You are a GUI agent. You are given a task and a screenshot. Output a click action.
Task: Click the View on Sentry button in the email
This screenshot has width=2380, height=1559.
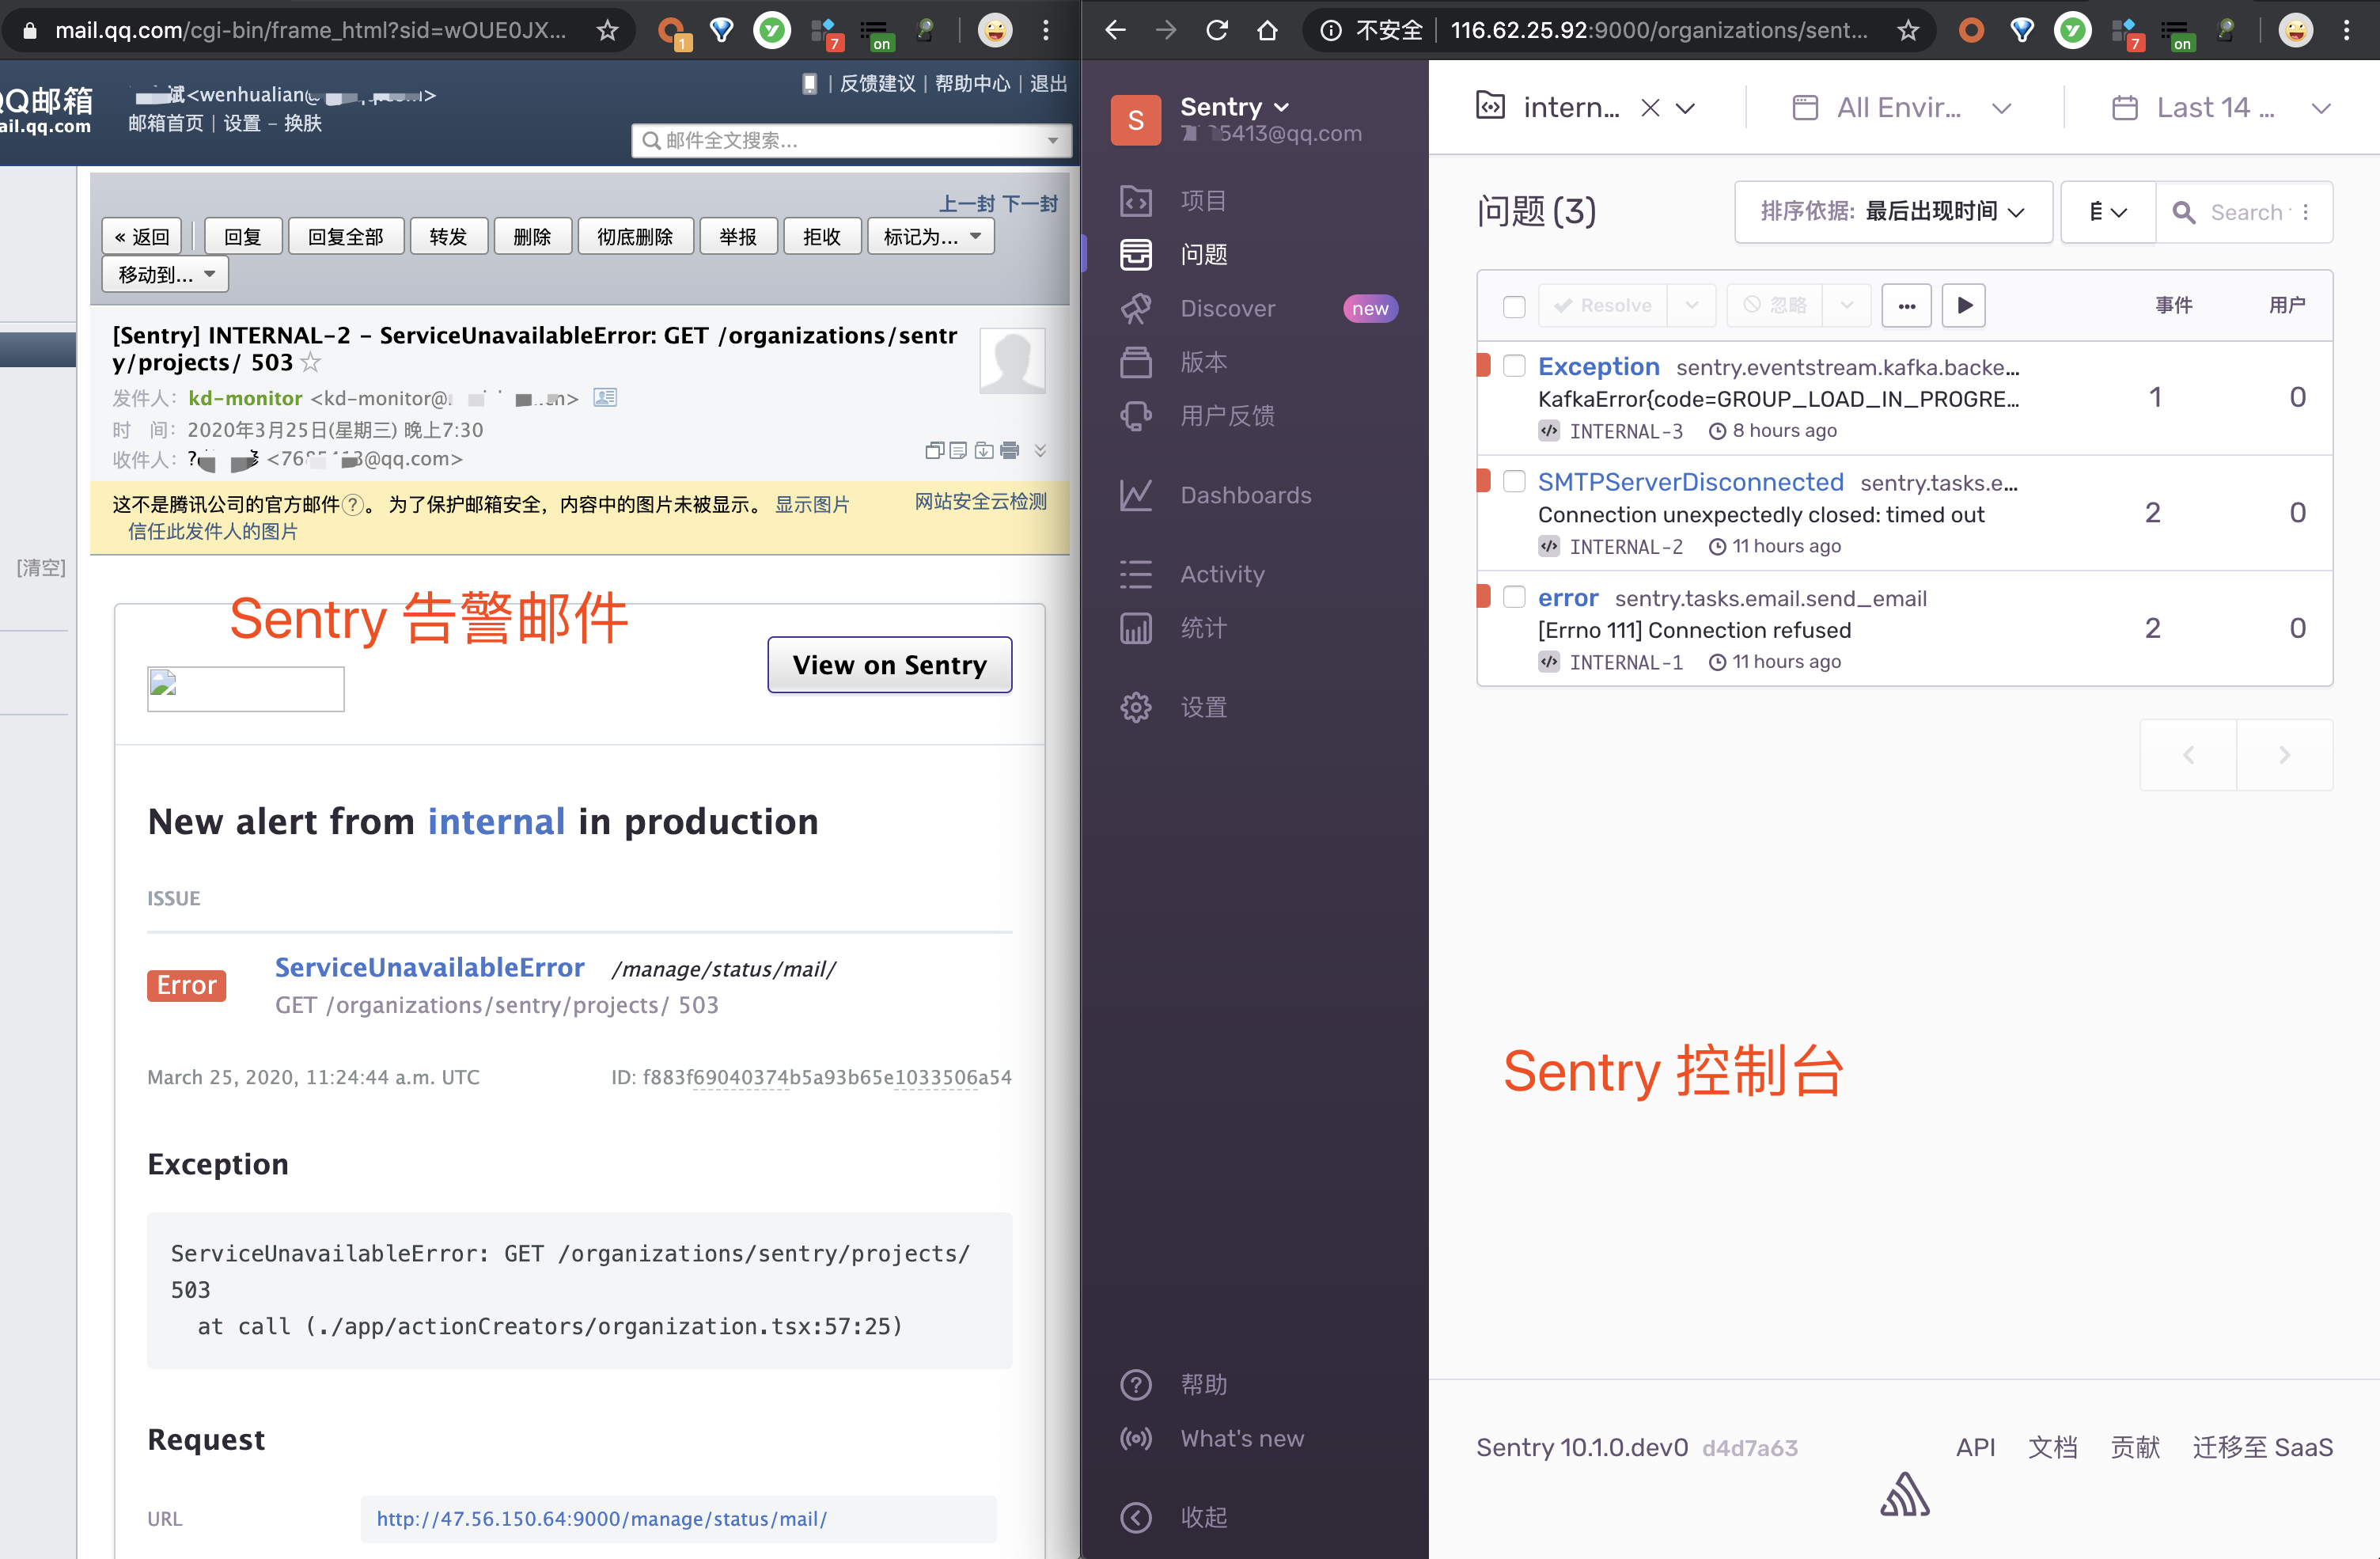click(889, 665)
